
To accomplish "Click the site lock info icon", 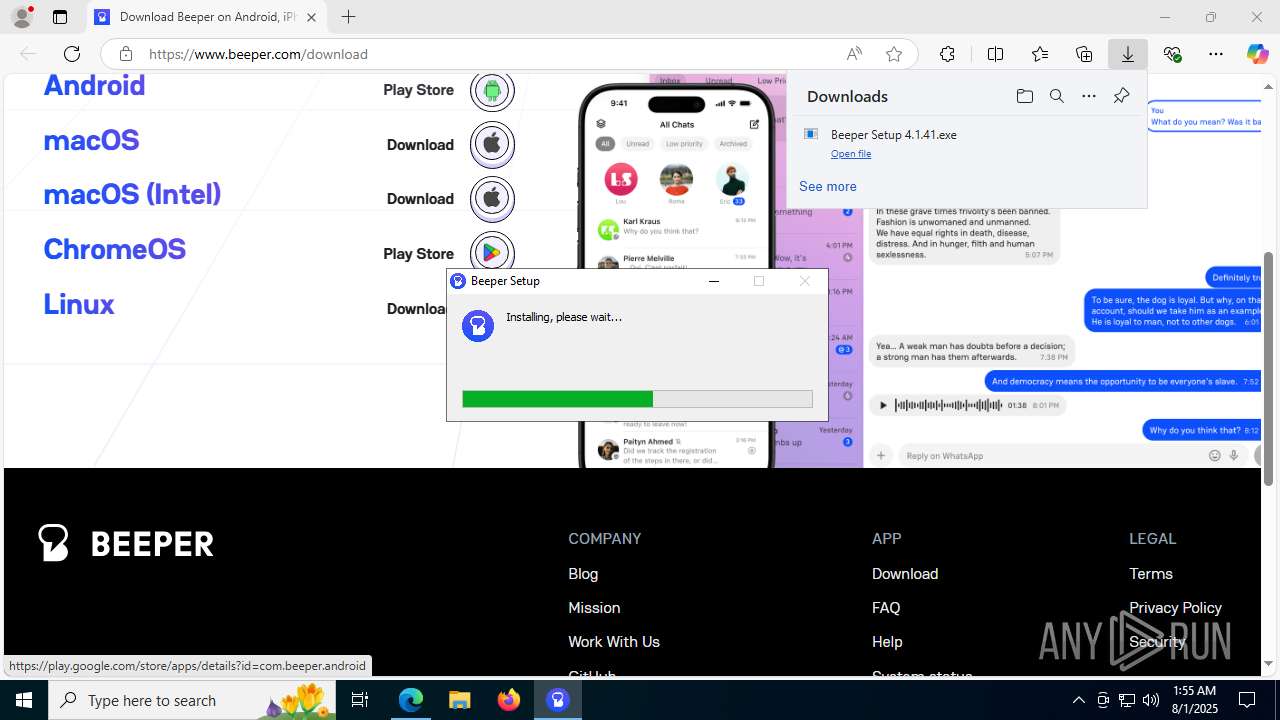I will point(126,54).
